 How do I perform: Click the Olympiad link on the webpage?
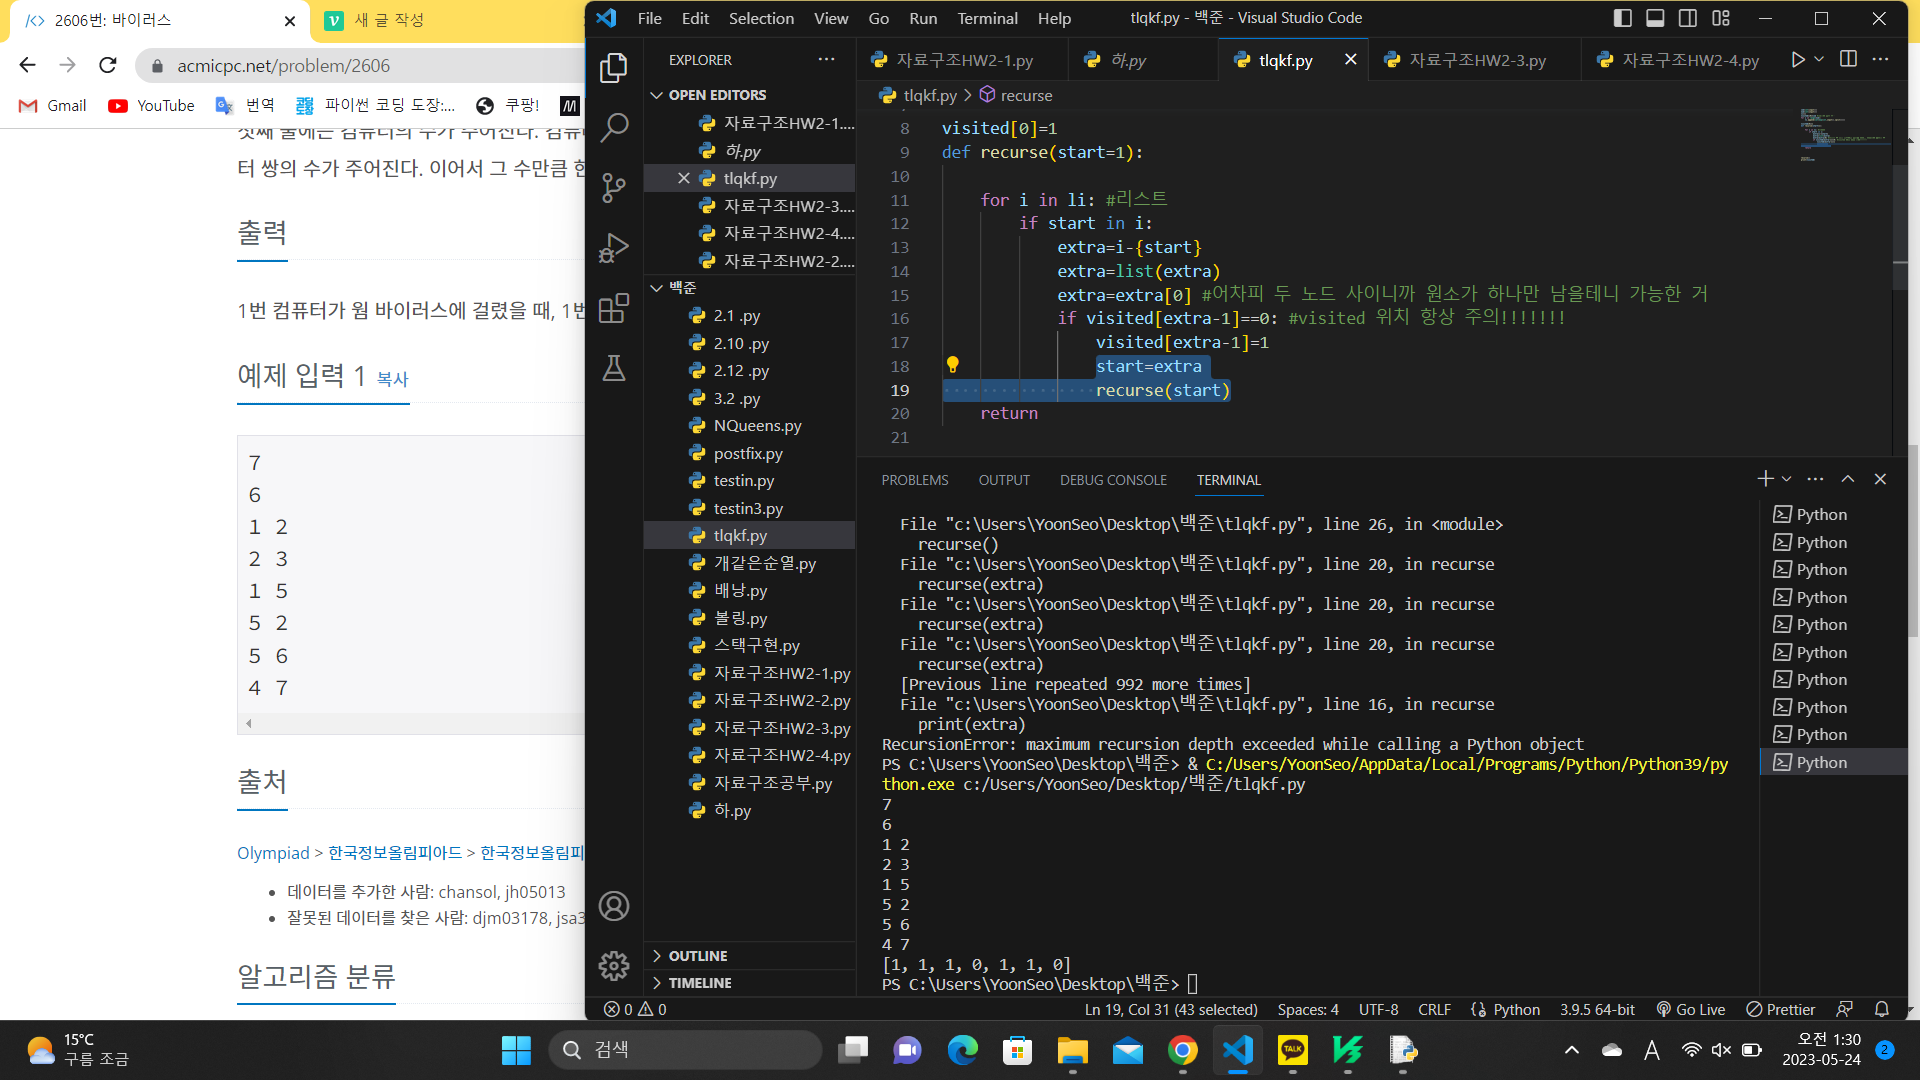pos(272,853)
